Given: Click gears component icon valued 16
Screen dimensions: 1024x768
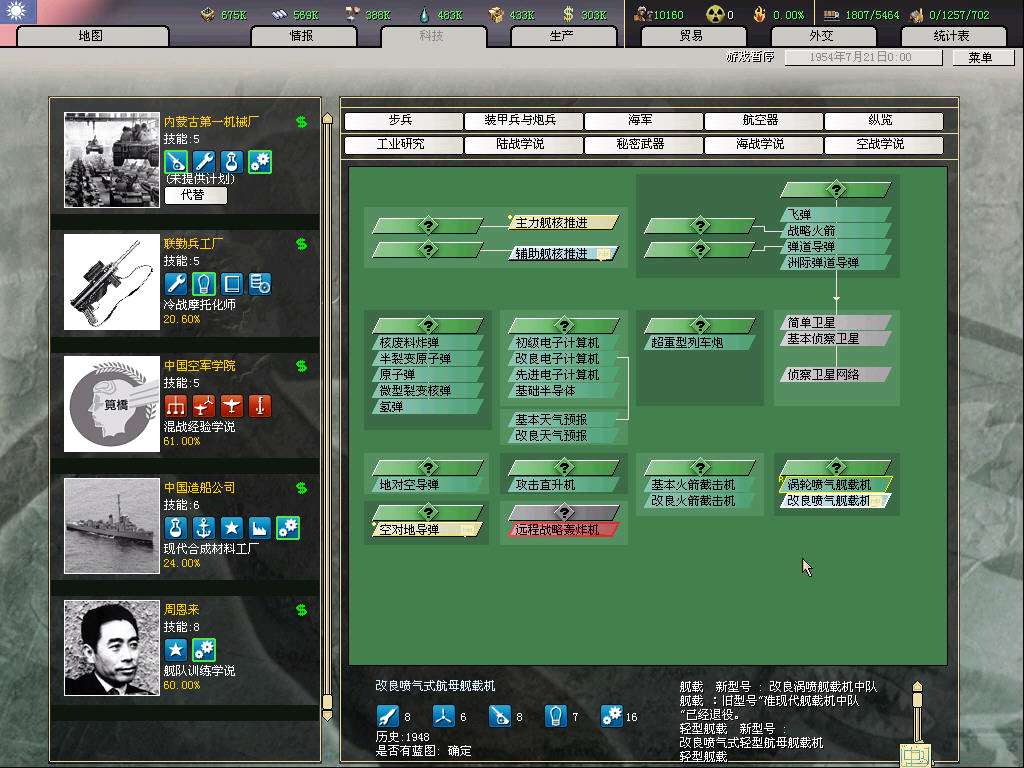Looking at the screenshot, I should point(612,716).
